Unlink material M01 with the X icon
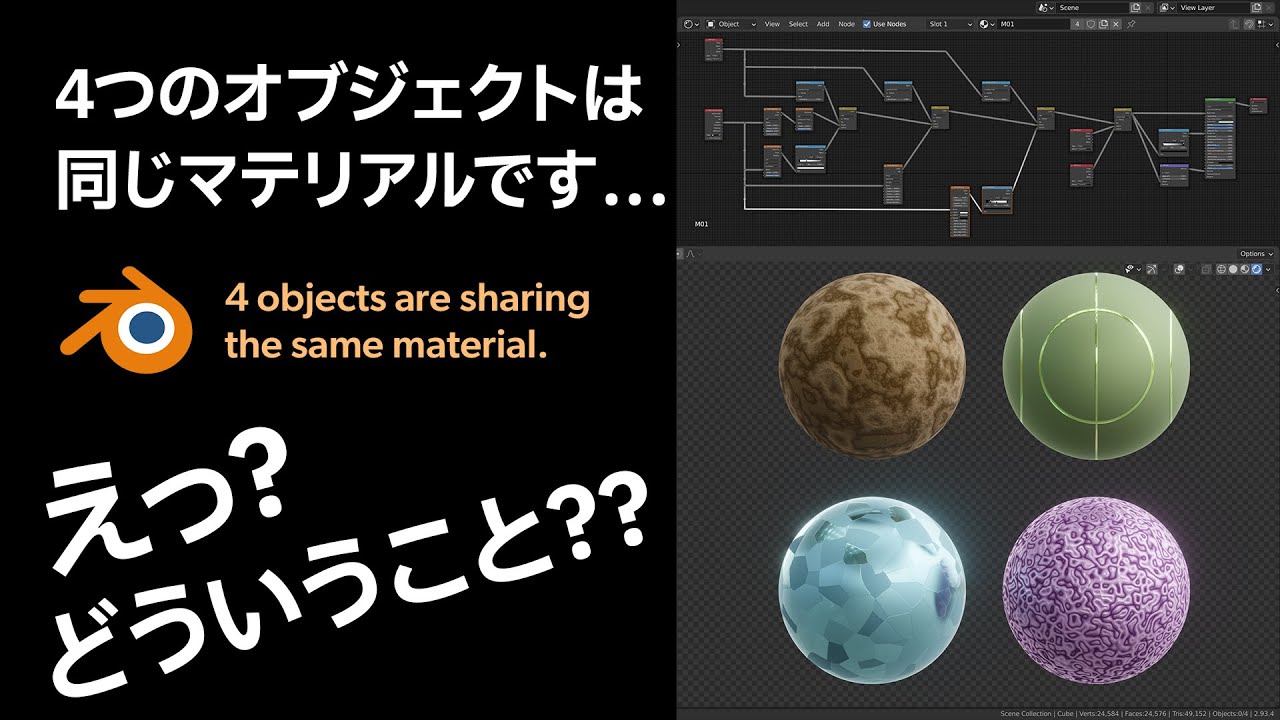1280x720 pixels. point(1116,24)
